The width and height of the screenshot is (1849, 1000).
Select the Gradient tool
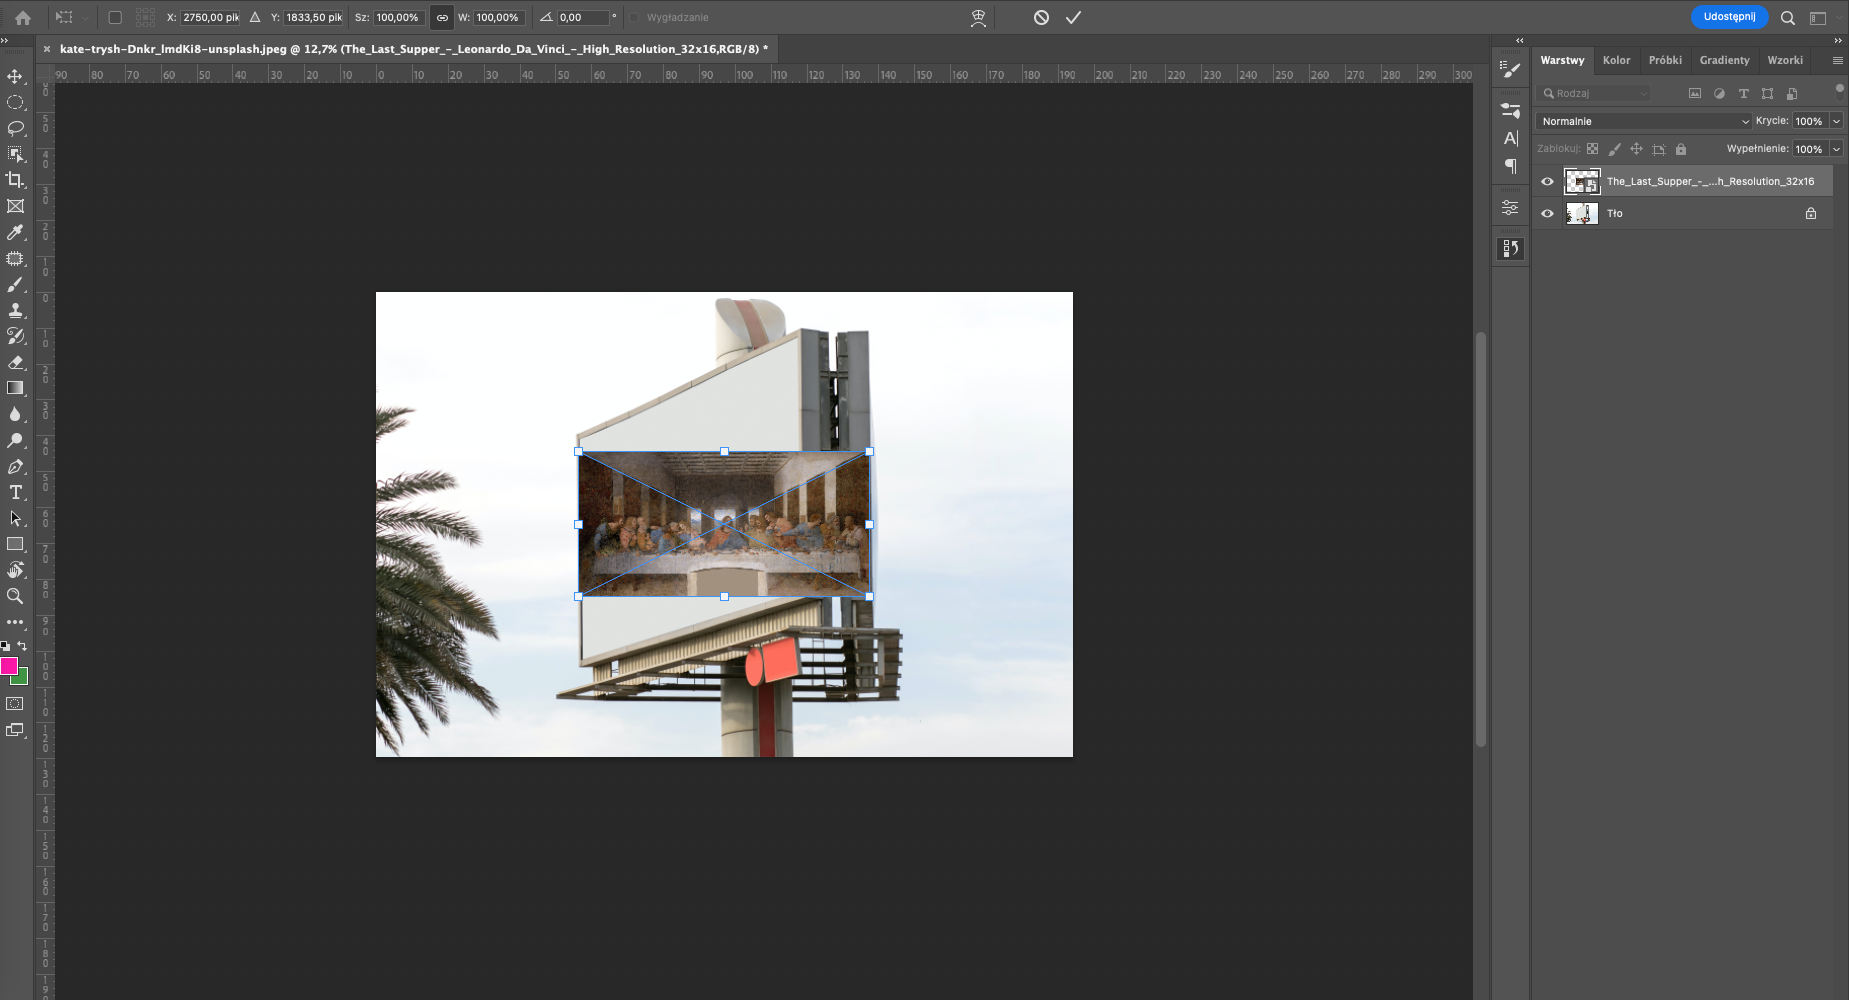pos(15,388)
